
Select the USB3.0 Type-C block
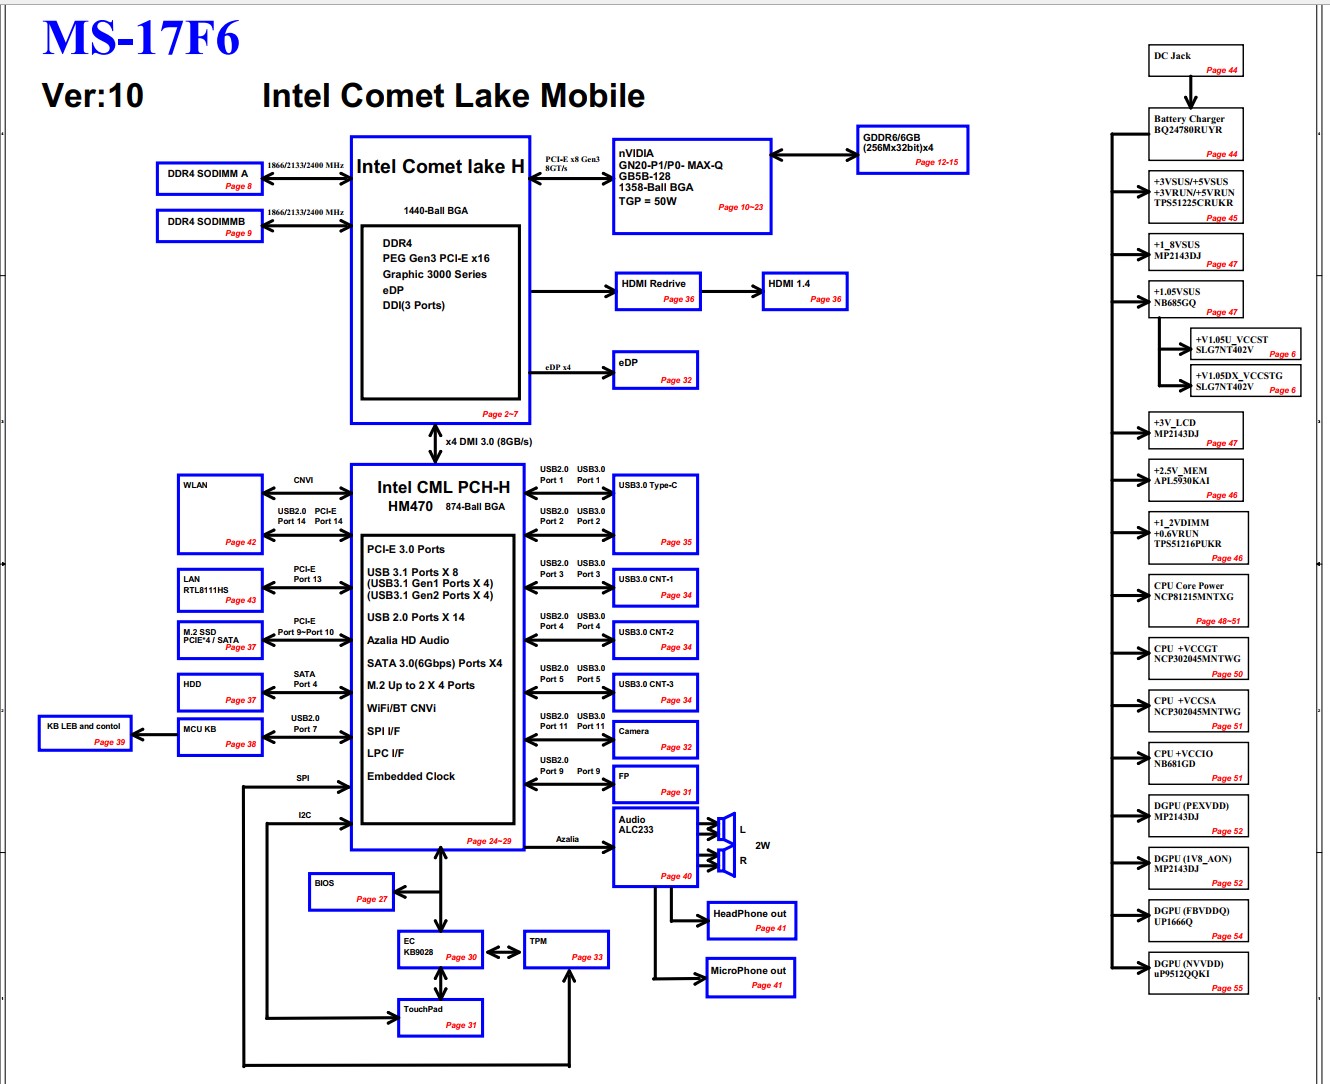tap(655, 514)
